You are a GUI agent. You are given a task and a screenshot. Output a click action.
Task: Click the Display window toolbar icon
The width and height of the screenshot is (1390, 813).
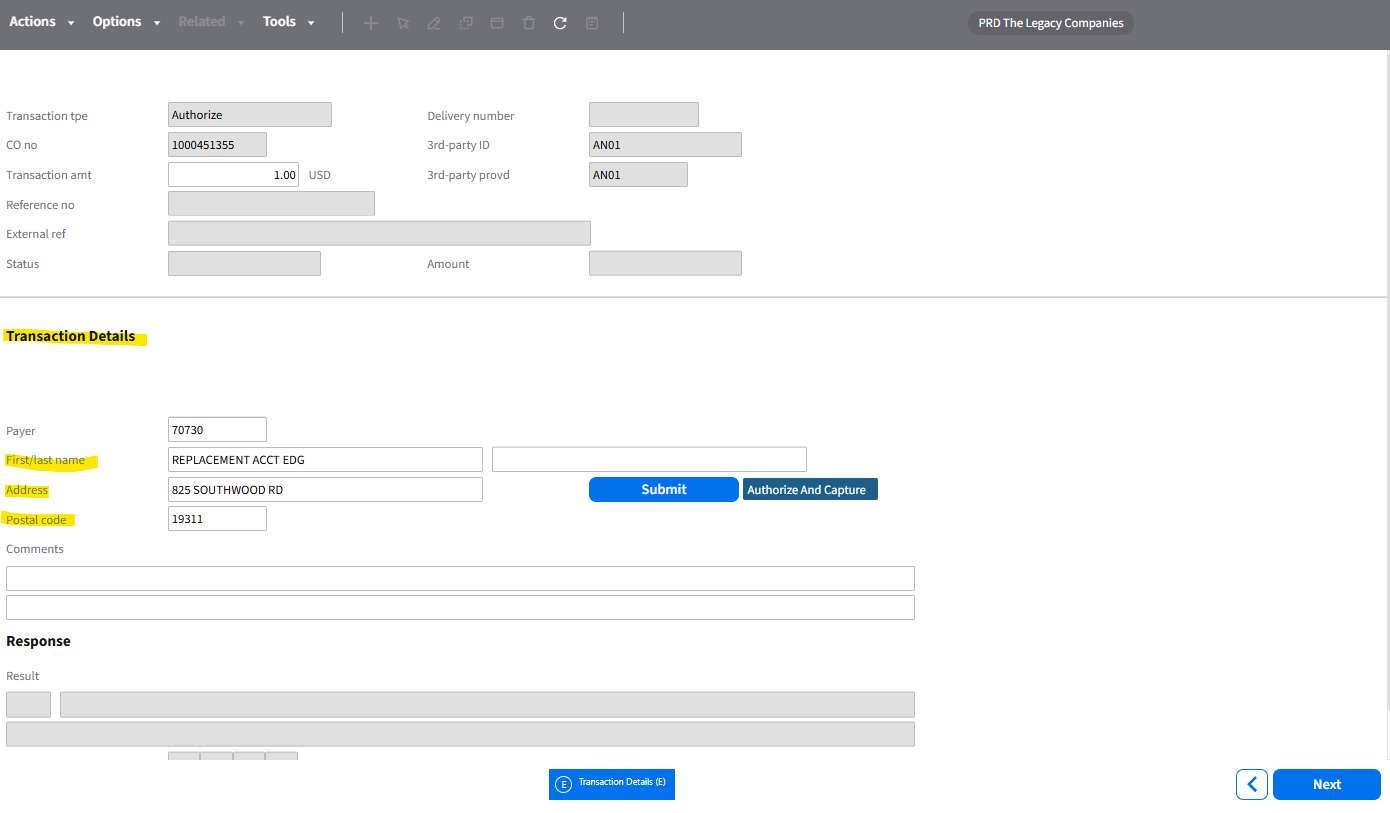tap(497, 23)
